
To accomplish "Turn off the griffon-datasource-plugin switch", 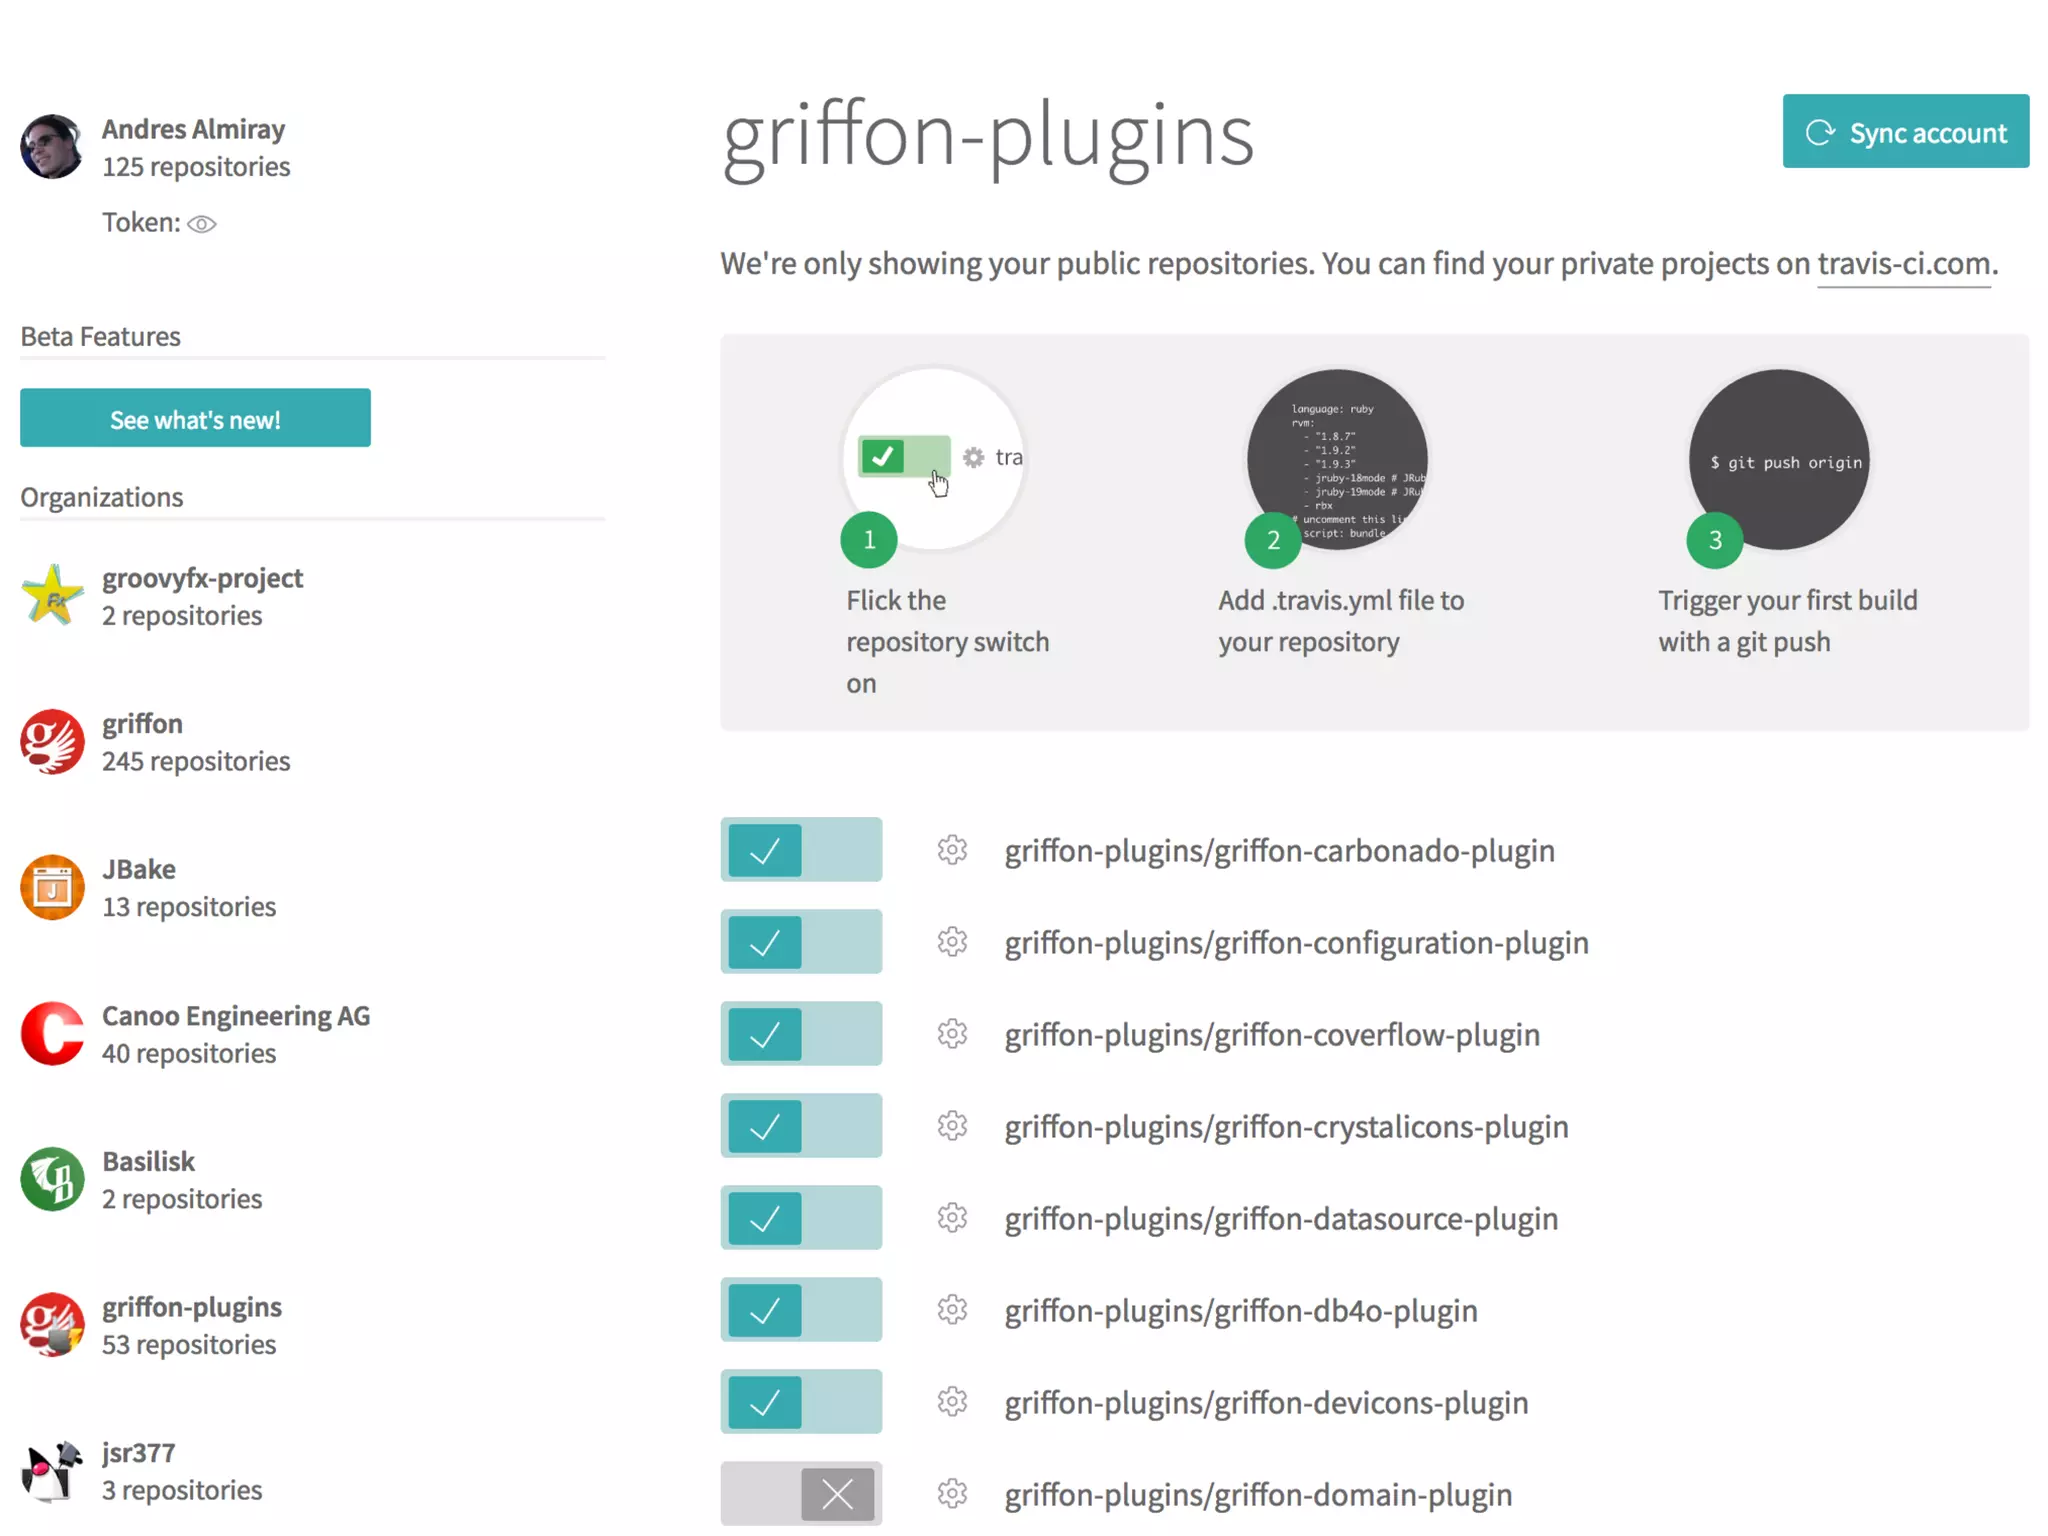I will (x=800, y=1218).
